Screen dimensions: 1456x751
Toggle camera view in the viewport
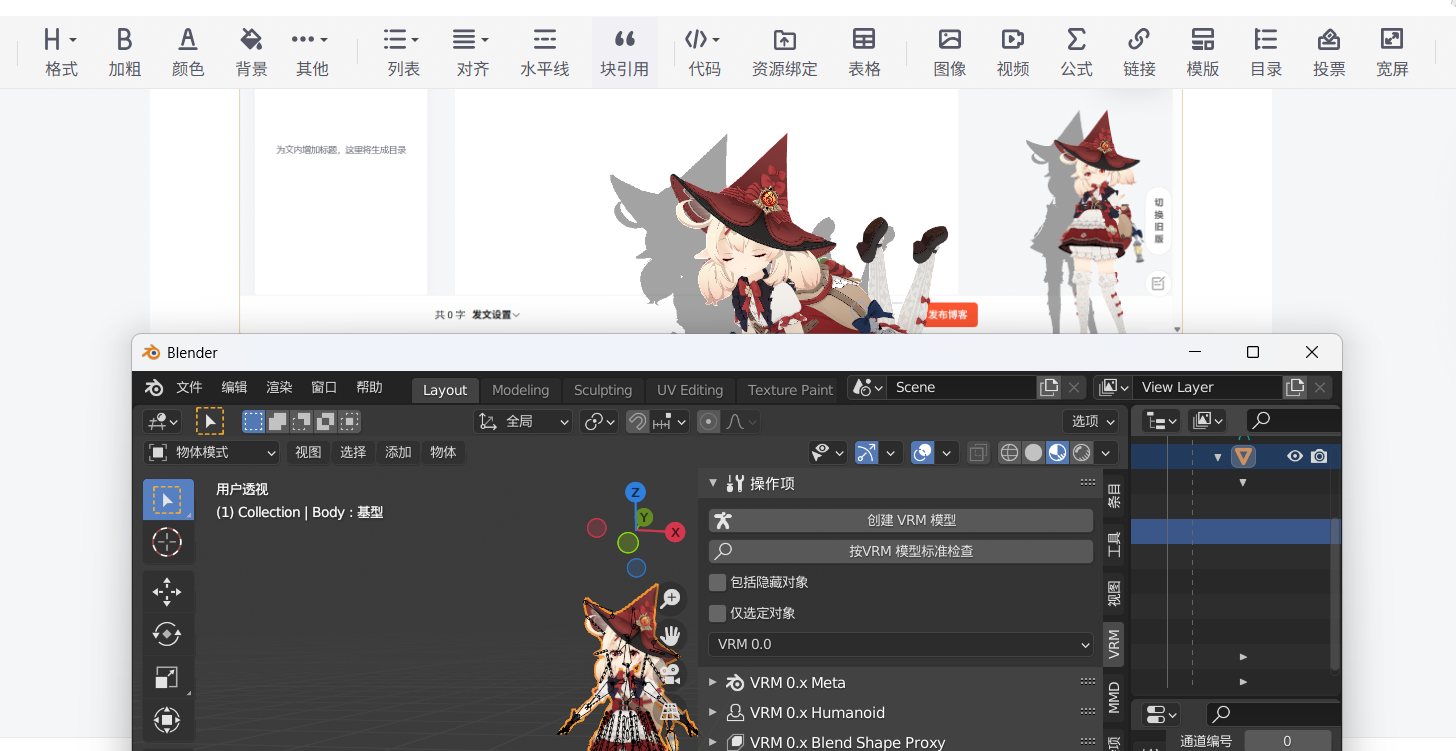tap(670, 673)
